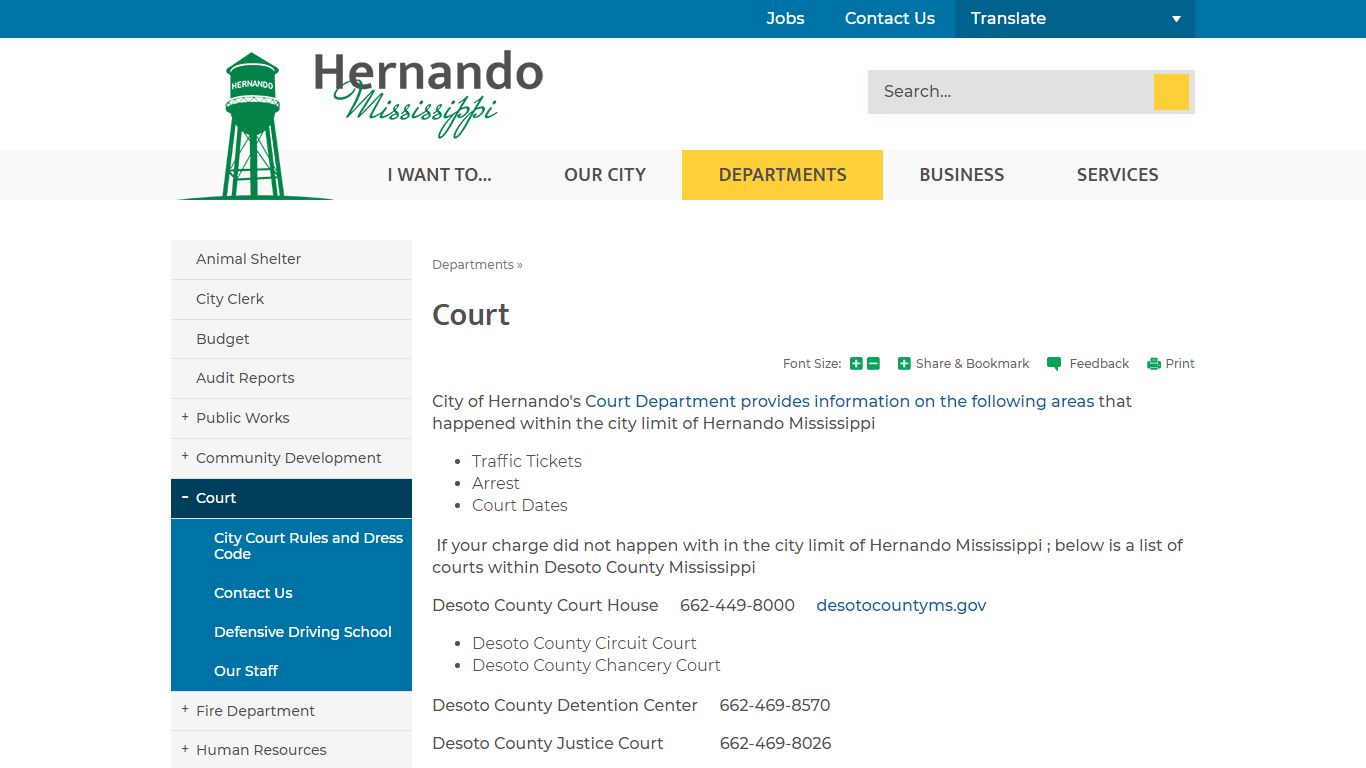Screen dimensions: 1366x768
Task: Open Contact Us under Court sidebar
Action: click(253, 593)
